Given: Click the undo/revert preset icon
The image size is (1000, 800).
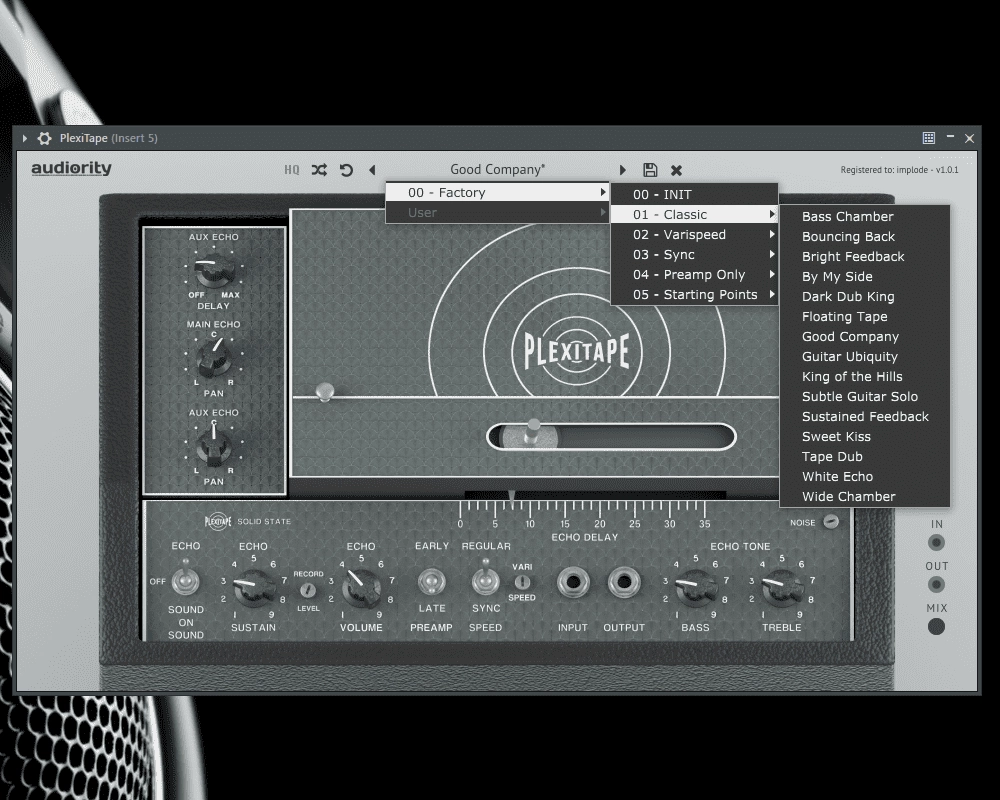Looking at the screenshot, I should [x=346, y=170].
